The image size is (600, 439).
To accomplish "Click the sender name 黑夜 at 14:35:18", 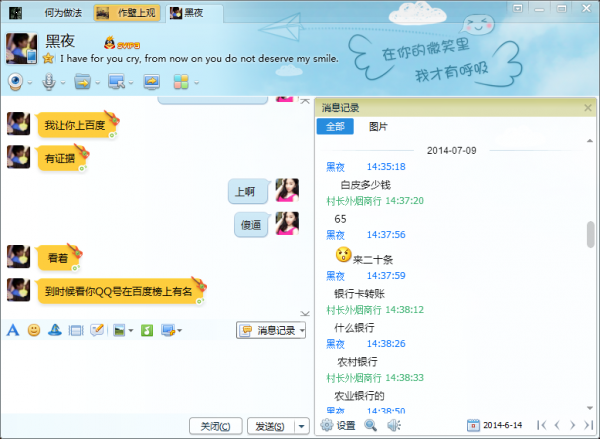I will [x=335, y=167].
